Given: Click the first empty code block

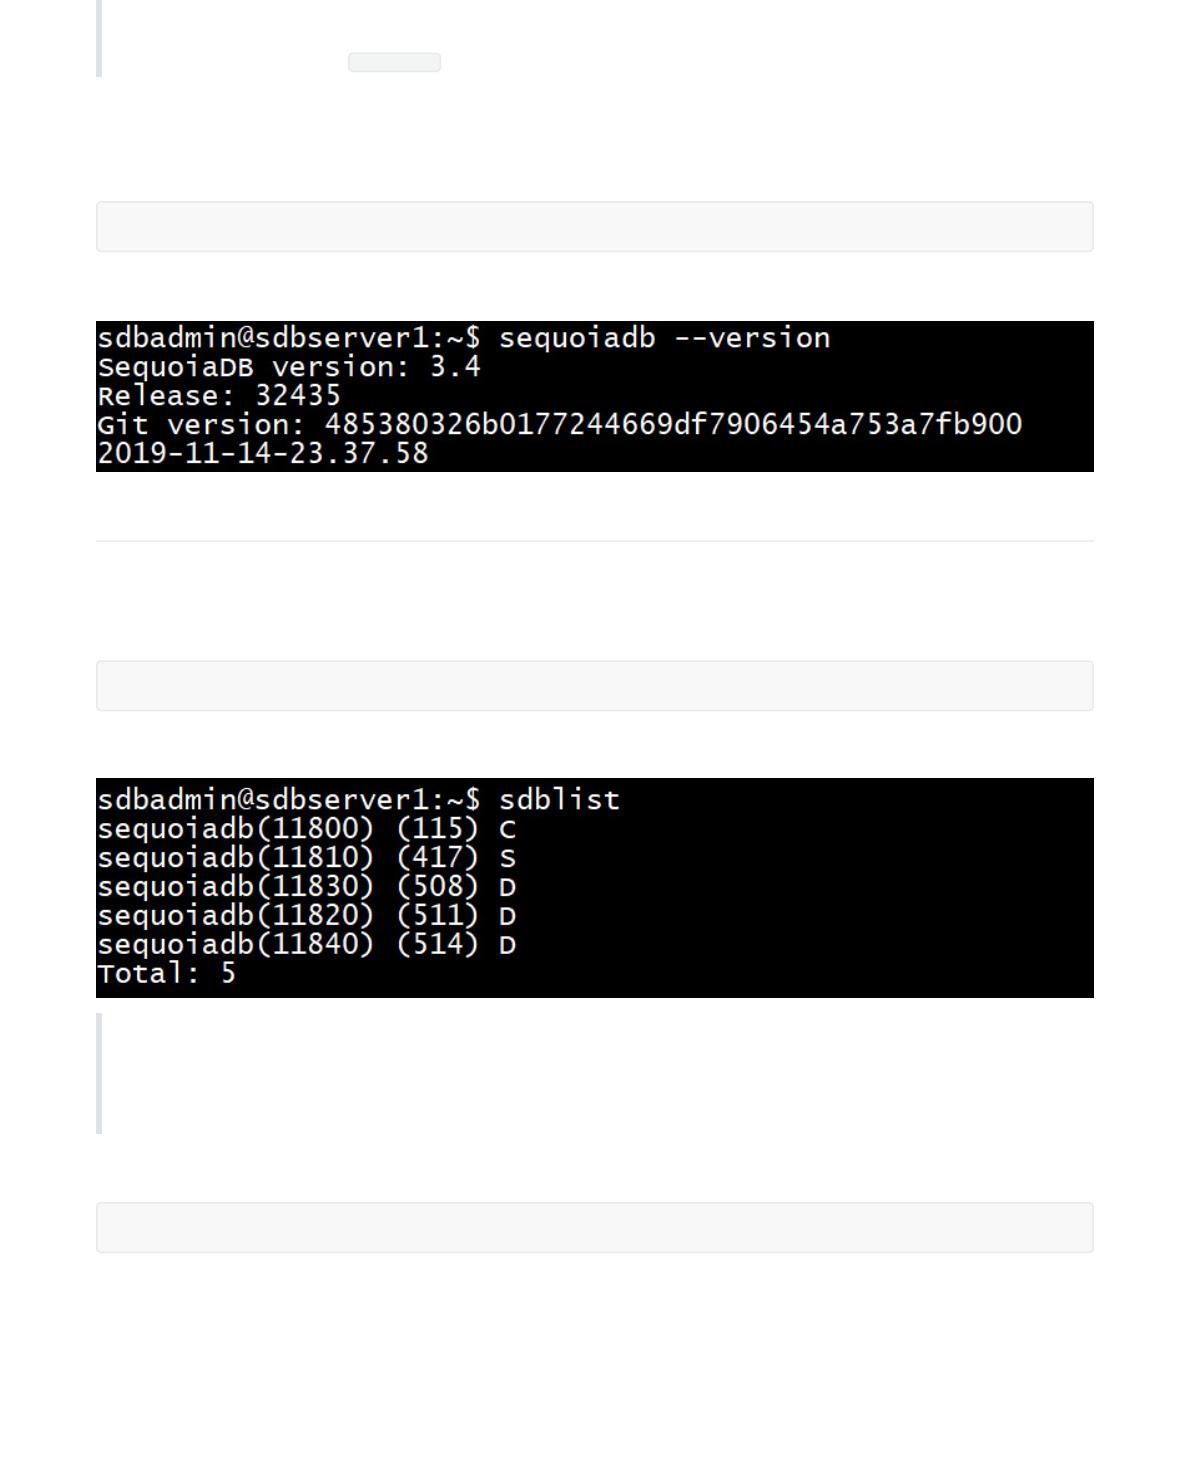Looking at the screenshot, I should pyautogui.click(x=594, y=226).
